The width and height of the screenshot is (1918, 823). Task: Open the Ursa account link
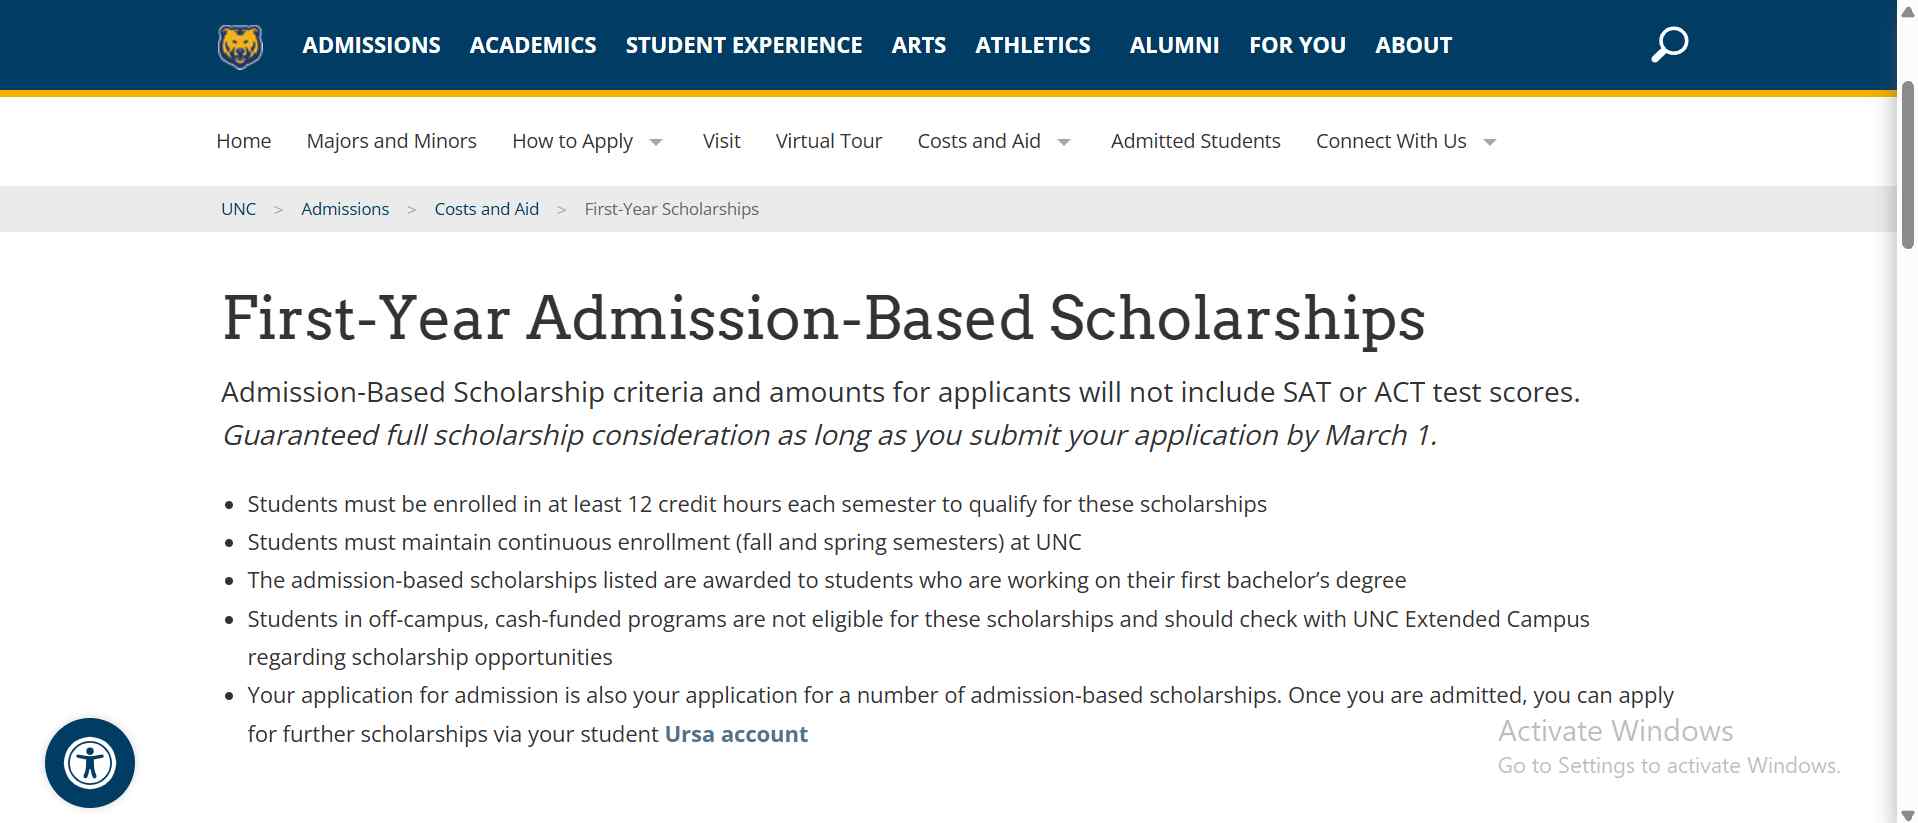point(735,733)
